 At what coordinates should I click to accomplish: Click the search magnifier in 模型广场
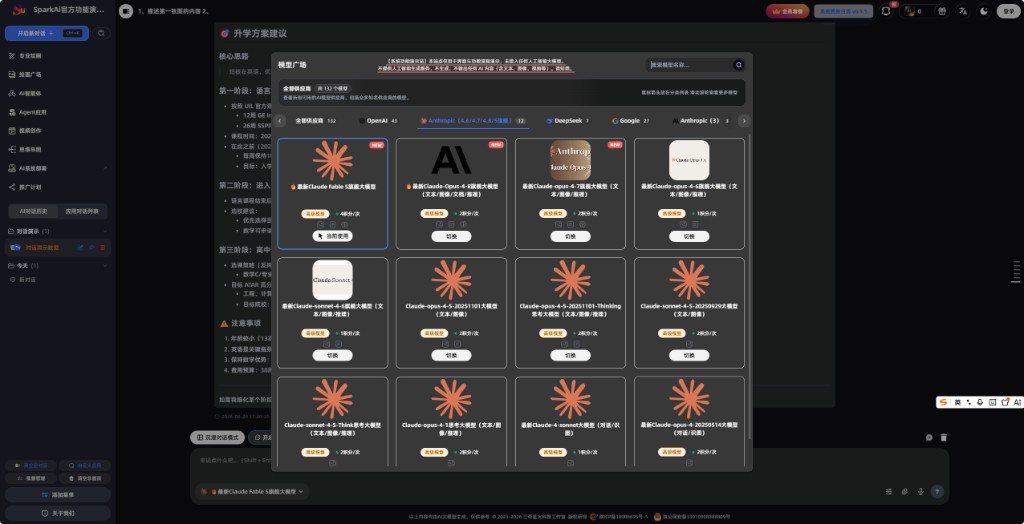pyautogui.click(x=739, y=65)
